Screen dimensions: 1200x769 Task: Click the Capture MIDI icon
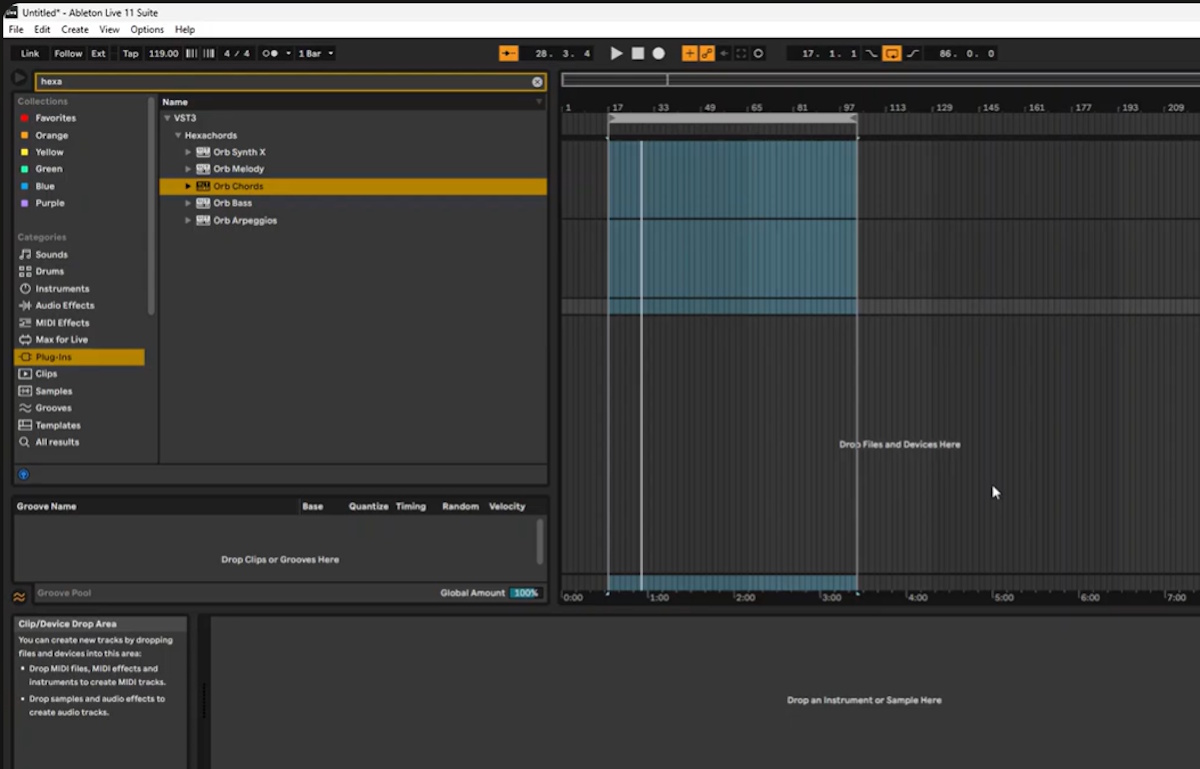pos(741,53)
